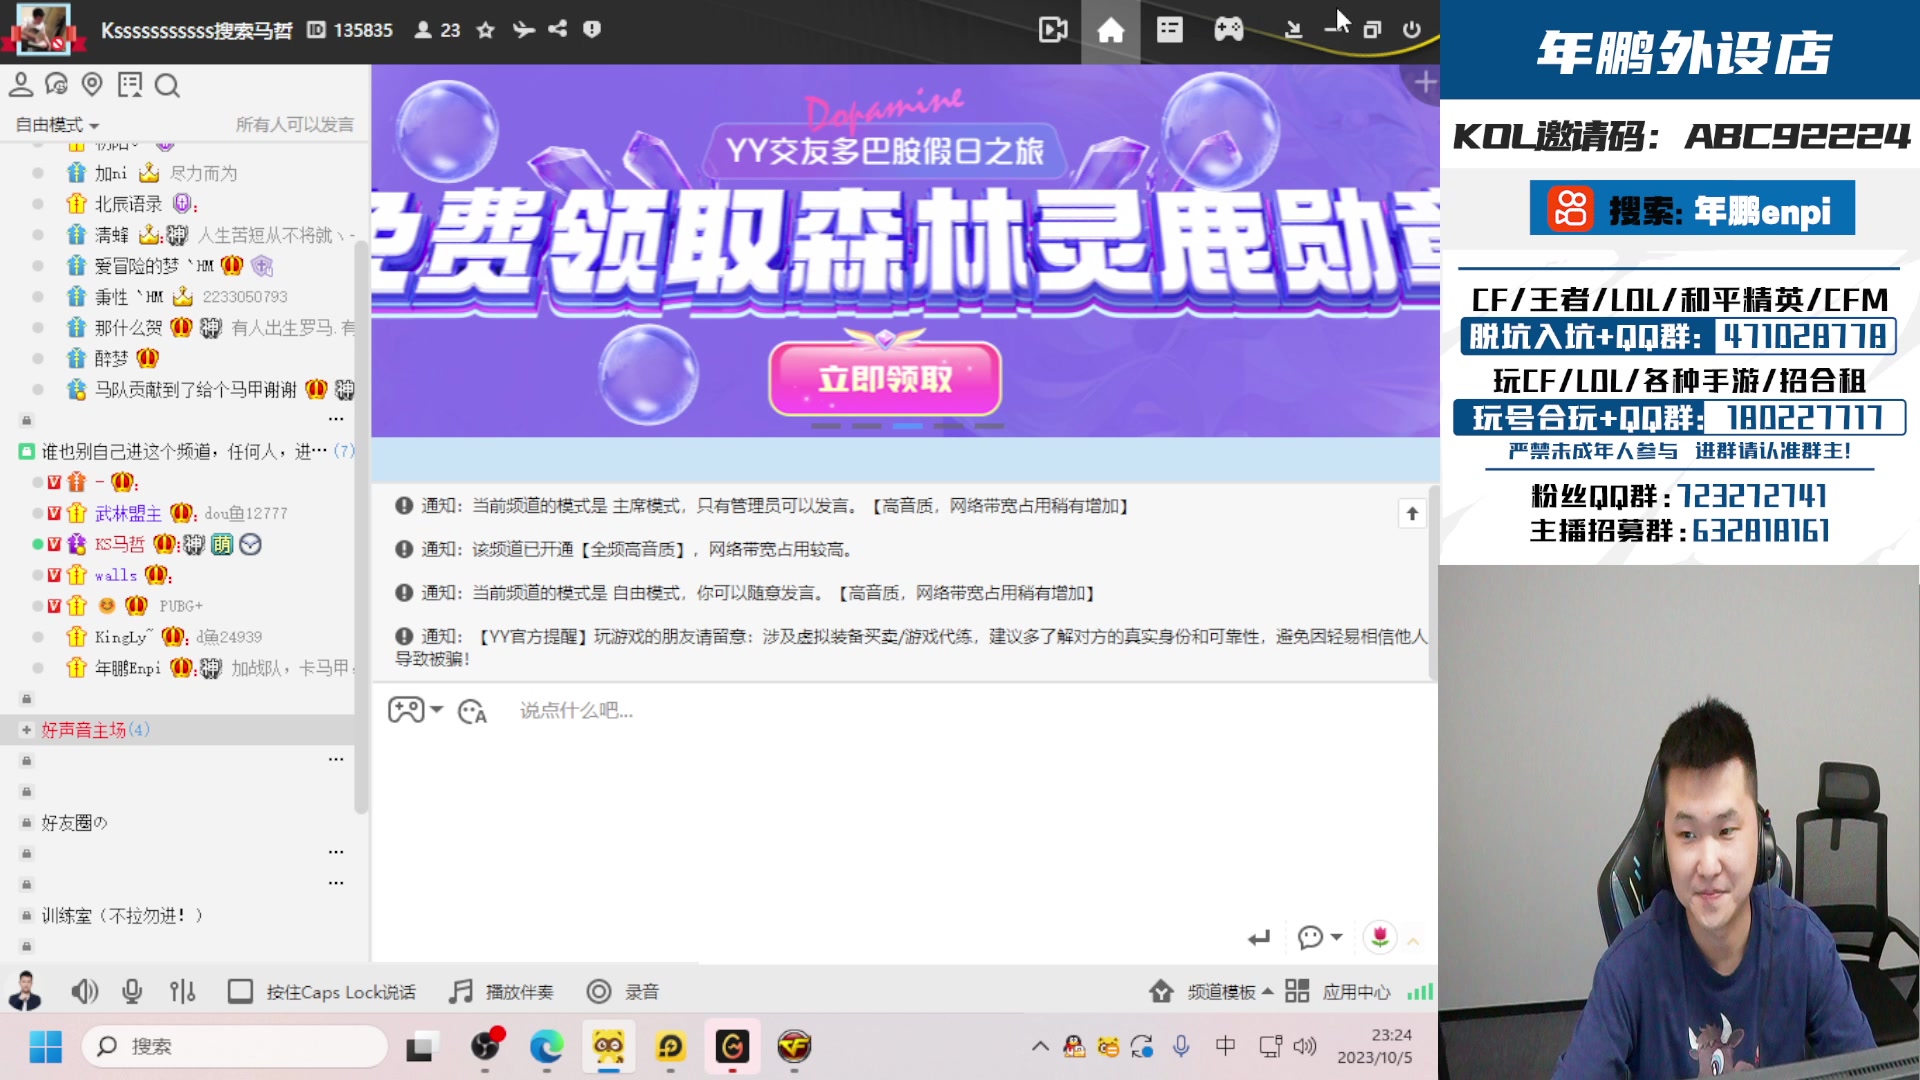
Task: Select user 年鹏Enpi in channel list
Action: coord(128,668)
